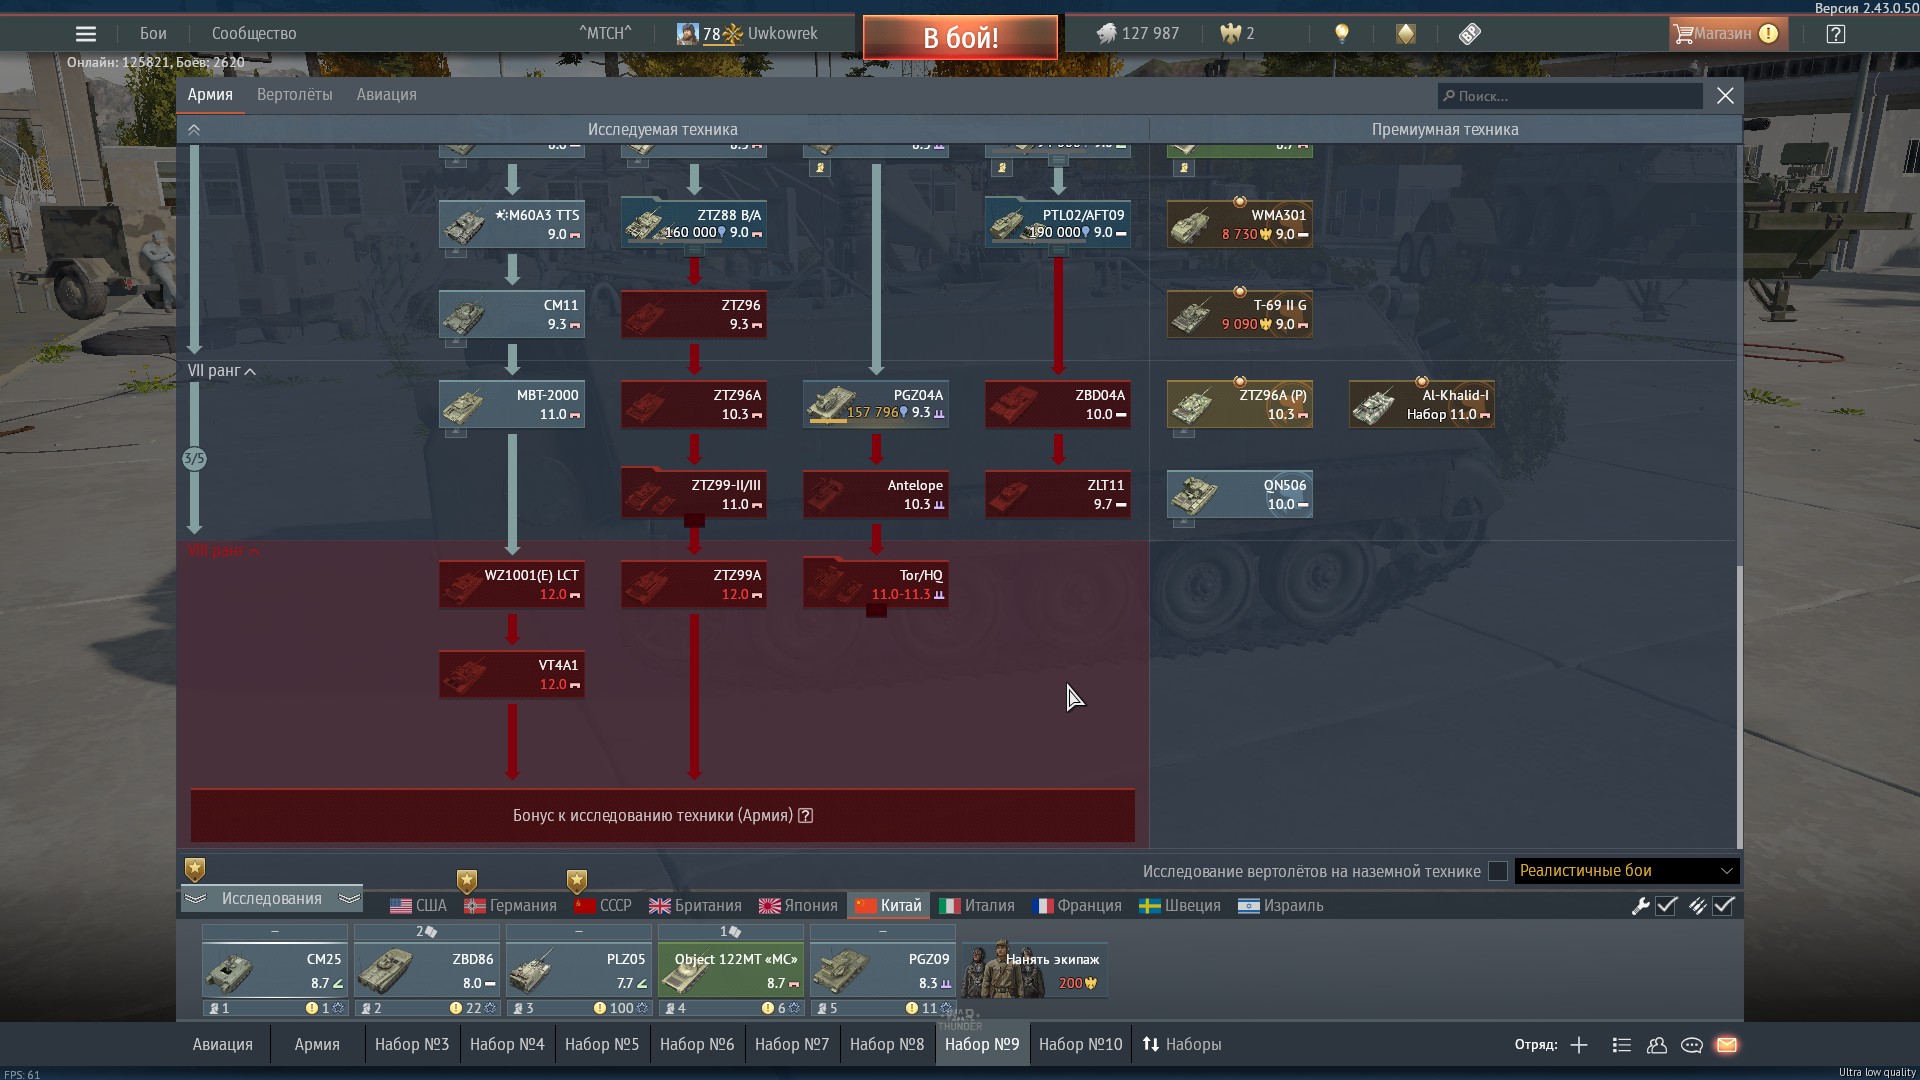Open research bonus info banner
The width and height of the screenshot is (1920, 1080).
(x=663, y=816)
